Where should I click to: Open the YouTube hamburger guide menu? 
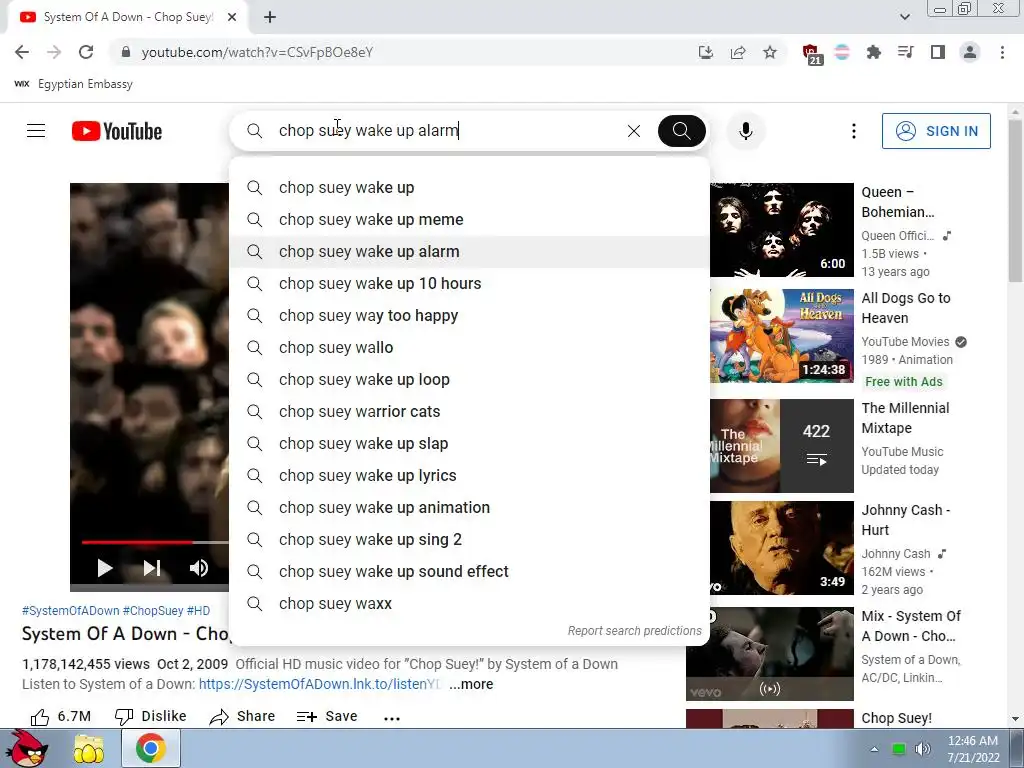pyautogui.click(x=36, y=131)
